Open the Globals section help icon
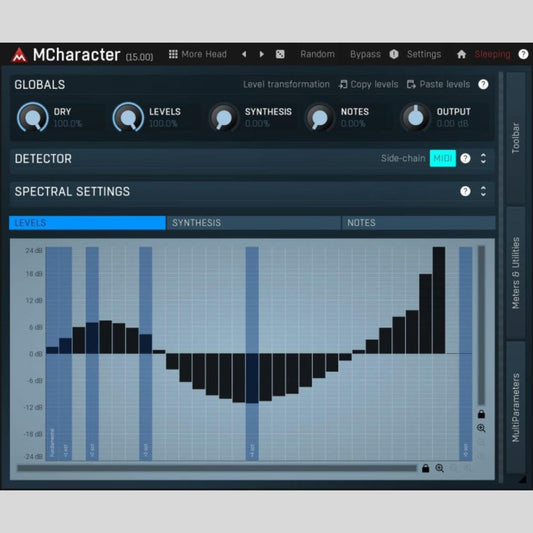The height and width of the screenshot is (533, 533). (483, 84)
